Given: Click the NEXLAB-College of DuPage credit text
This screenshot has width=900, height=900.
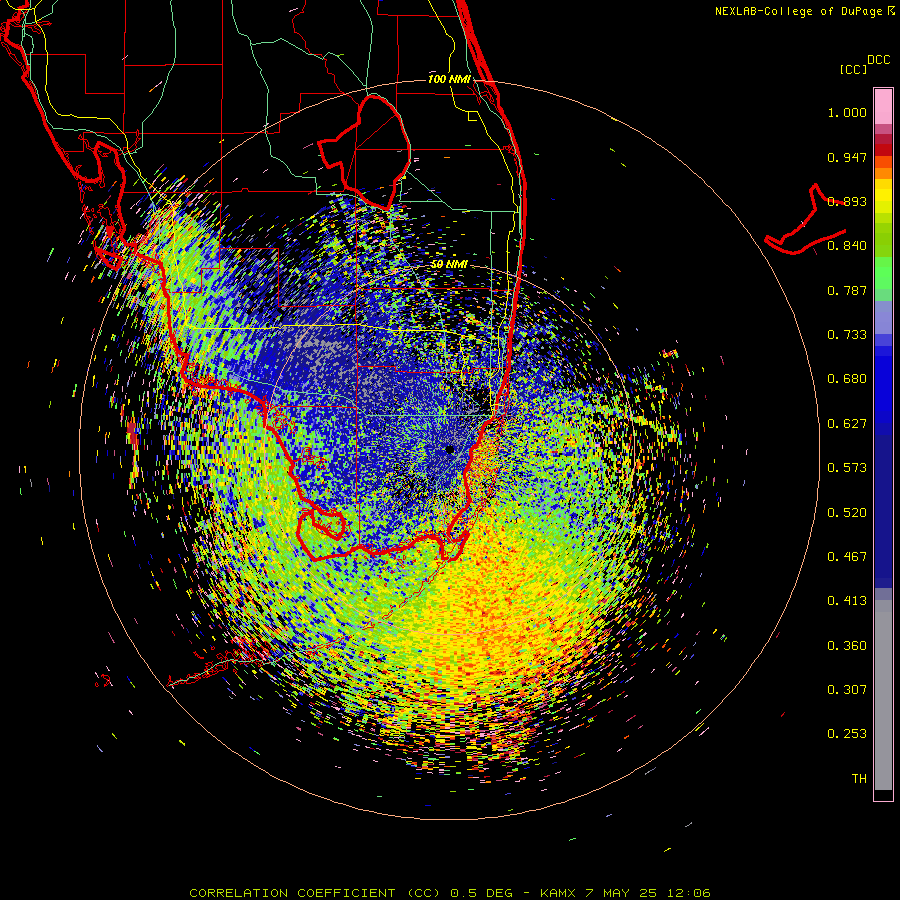Looking at the screenshot, I should [798, 11].
